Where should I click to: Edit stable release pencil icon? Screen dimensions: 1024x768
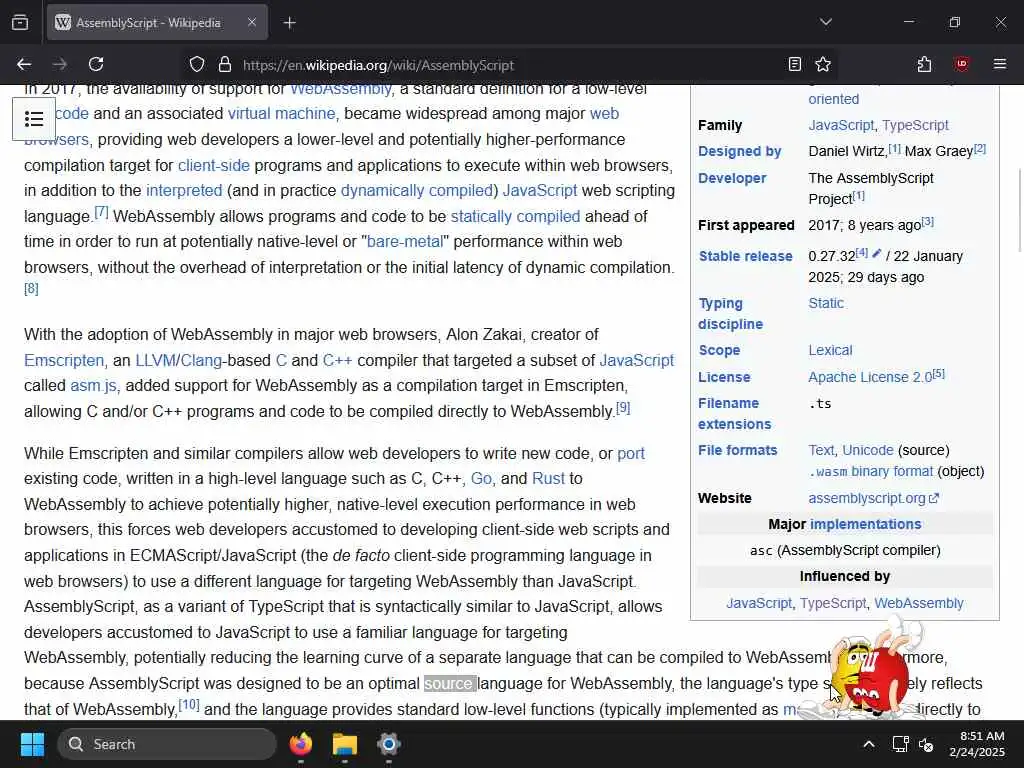(x=876, y=253)
